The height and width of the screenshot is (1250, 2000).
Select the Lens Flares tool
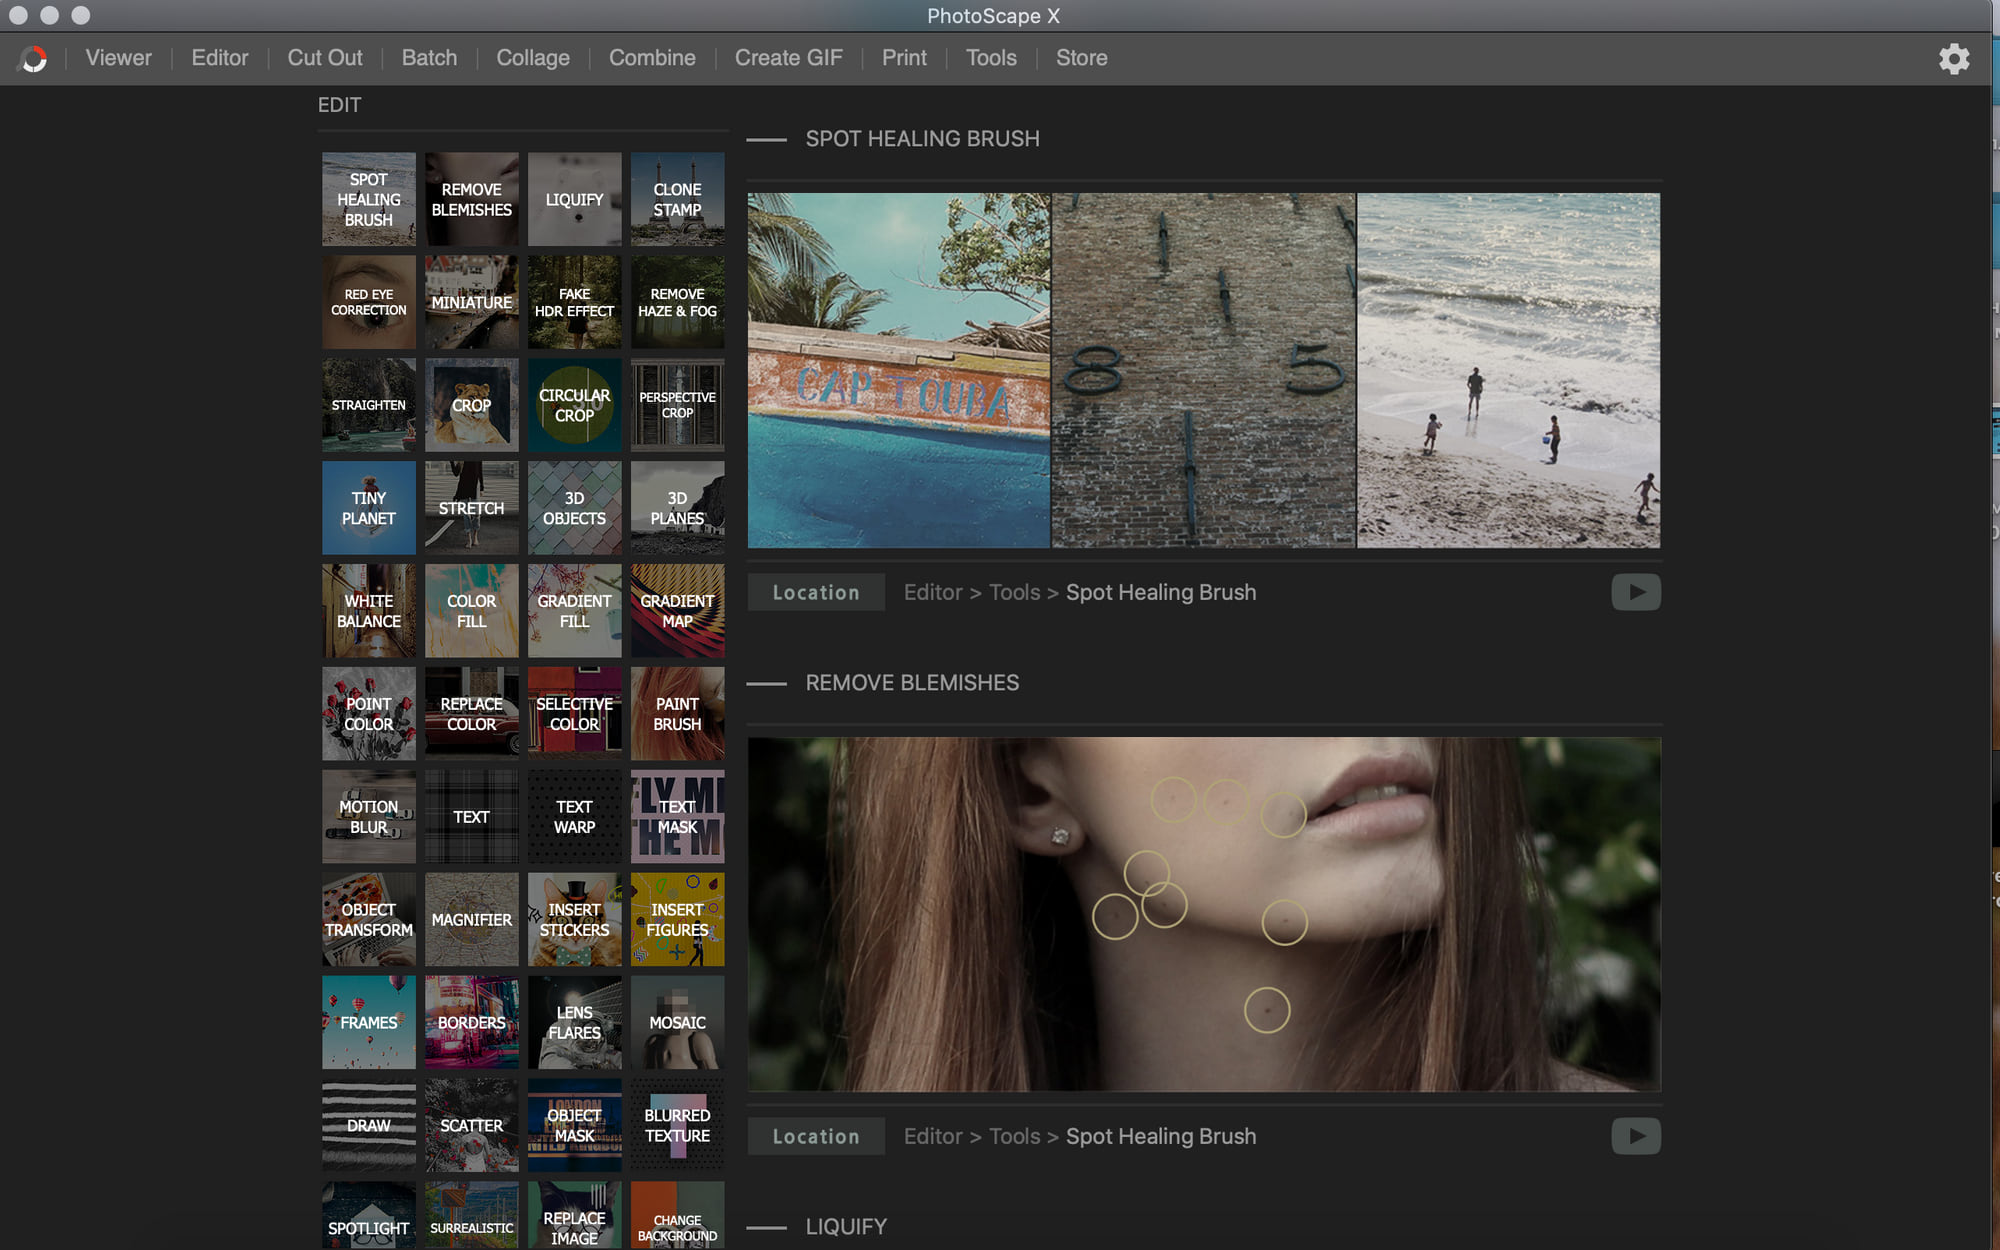click(x=573, y=1022)
